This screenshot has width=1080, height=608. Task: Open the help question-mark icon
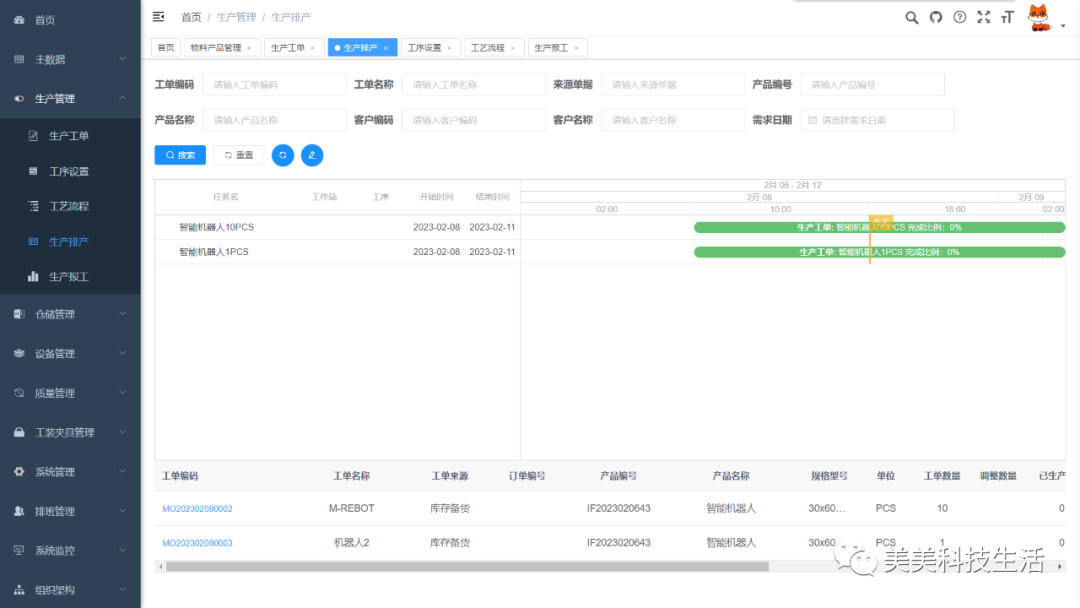point(959,17)
